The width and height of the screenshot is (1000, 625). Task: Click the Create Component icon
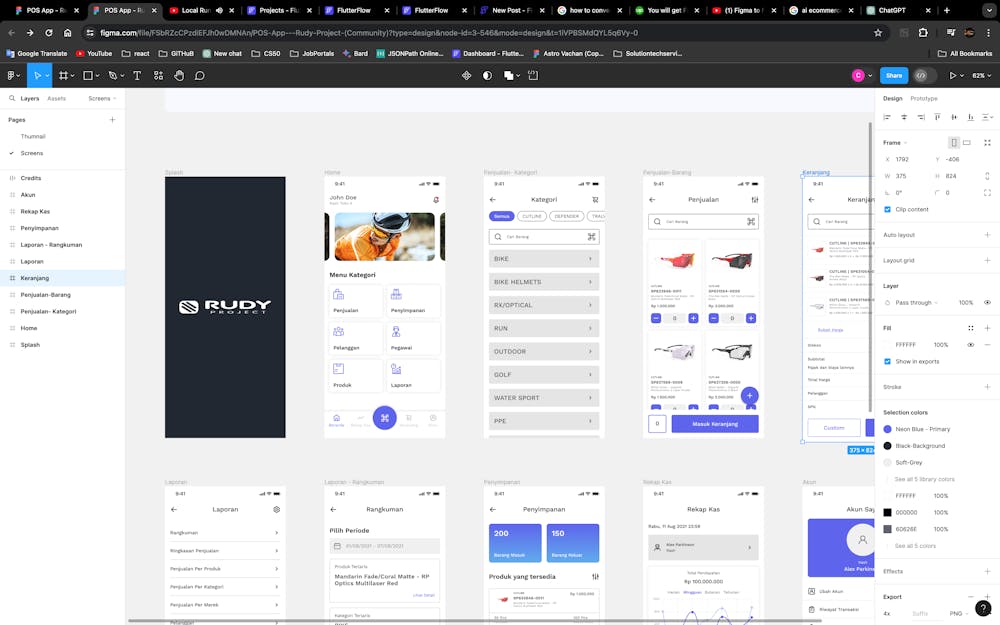(467, 75)
